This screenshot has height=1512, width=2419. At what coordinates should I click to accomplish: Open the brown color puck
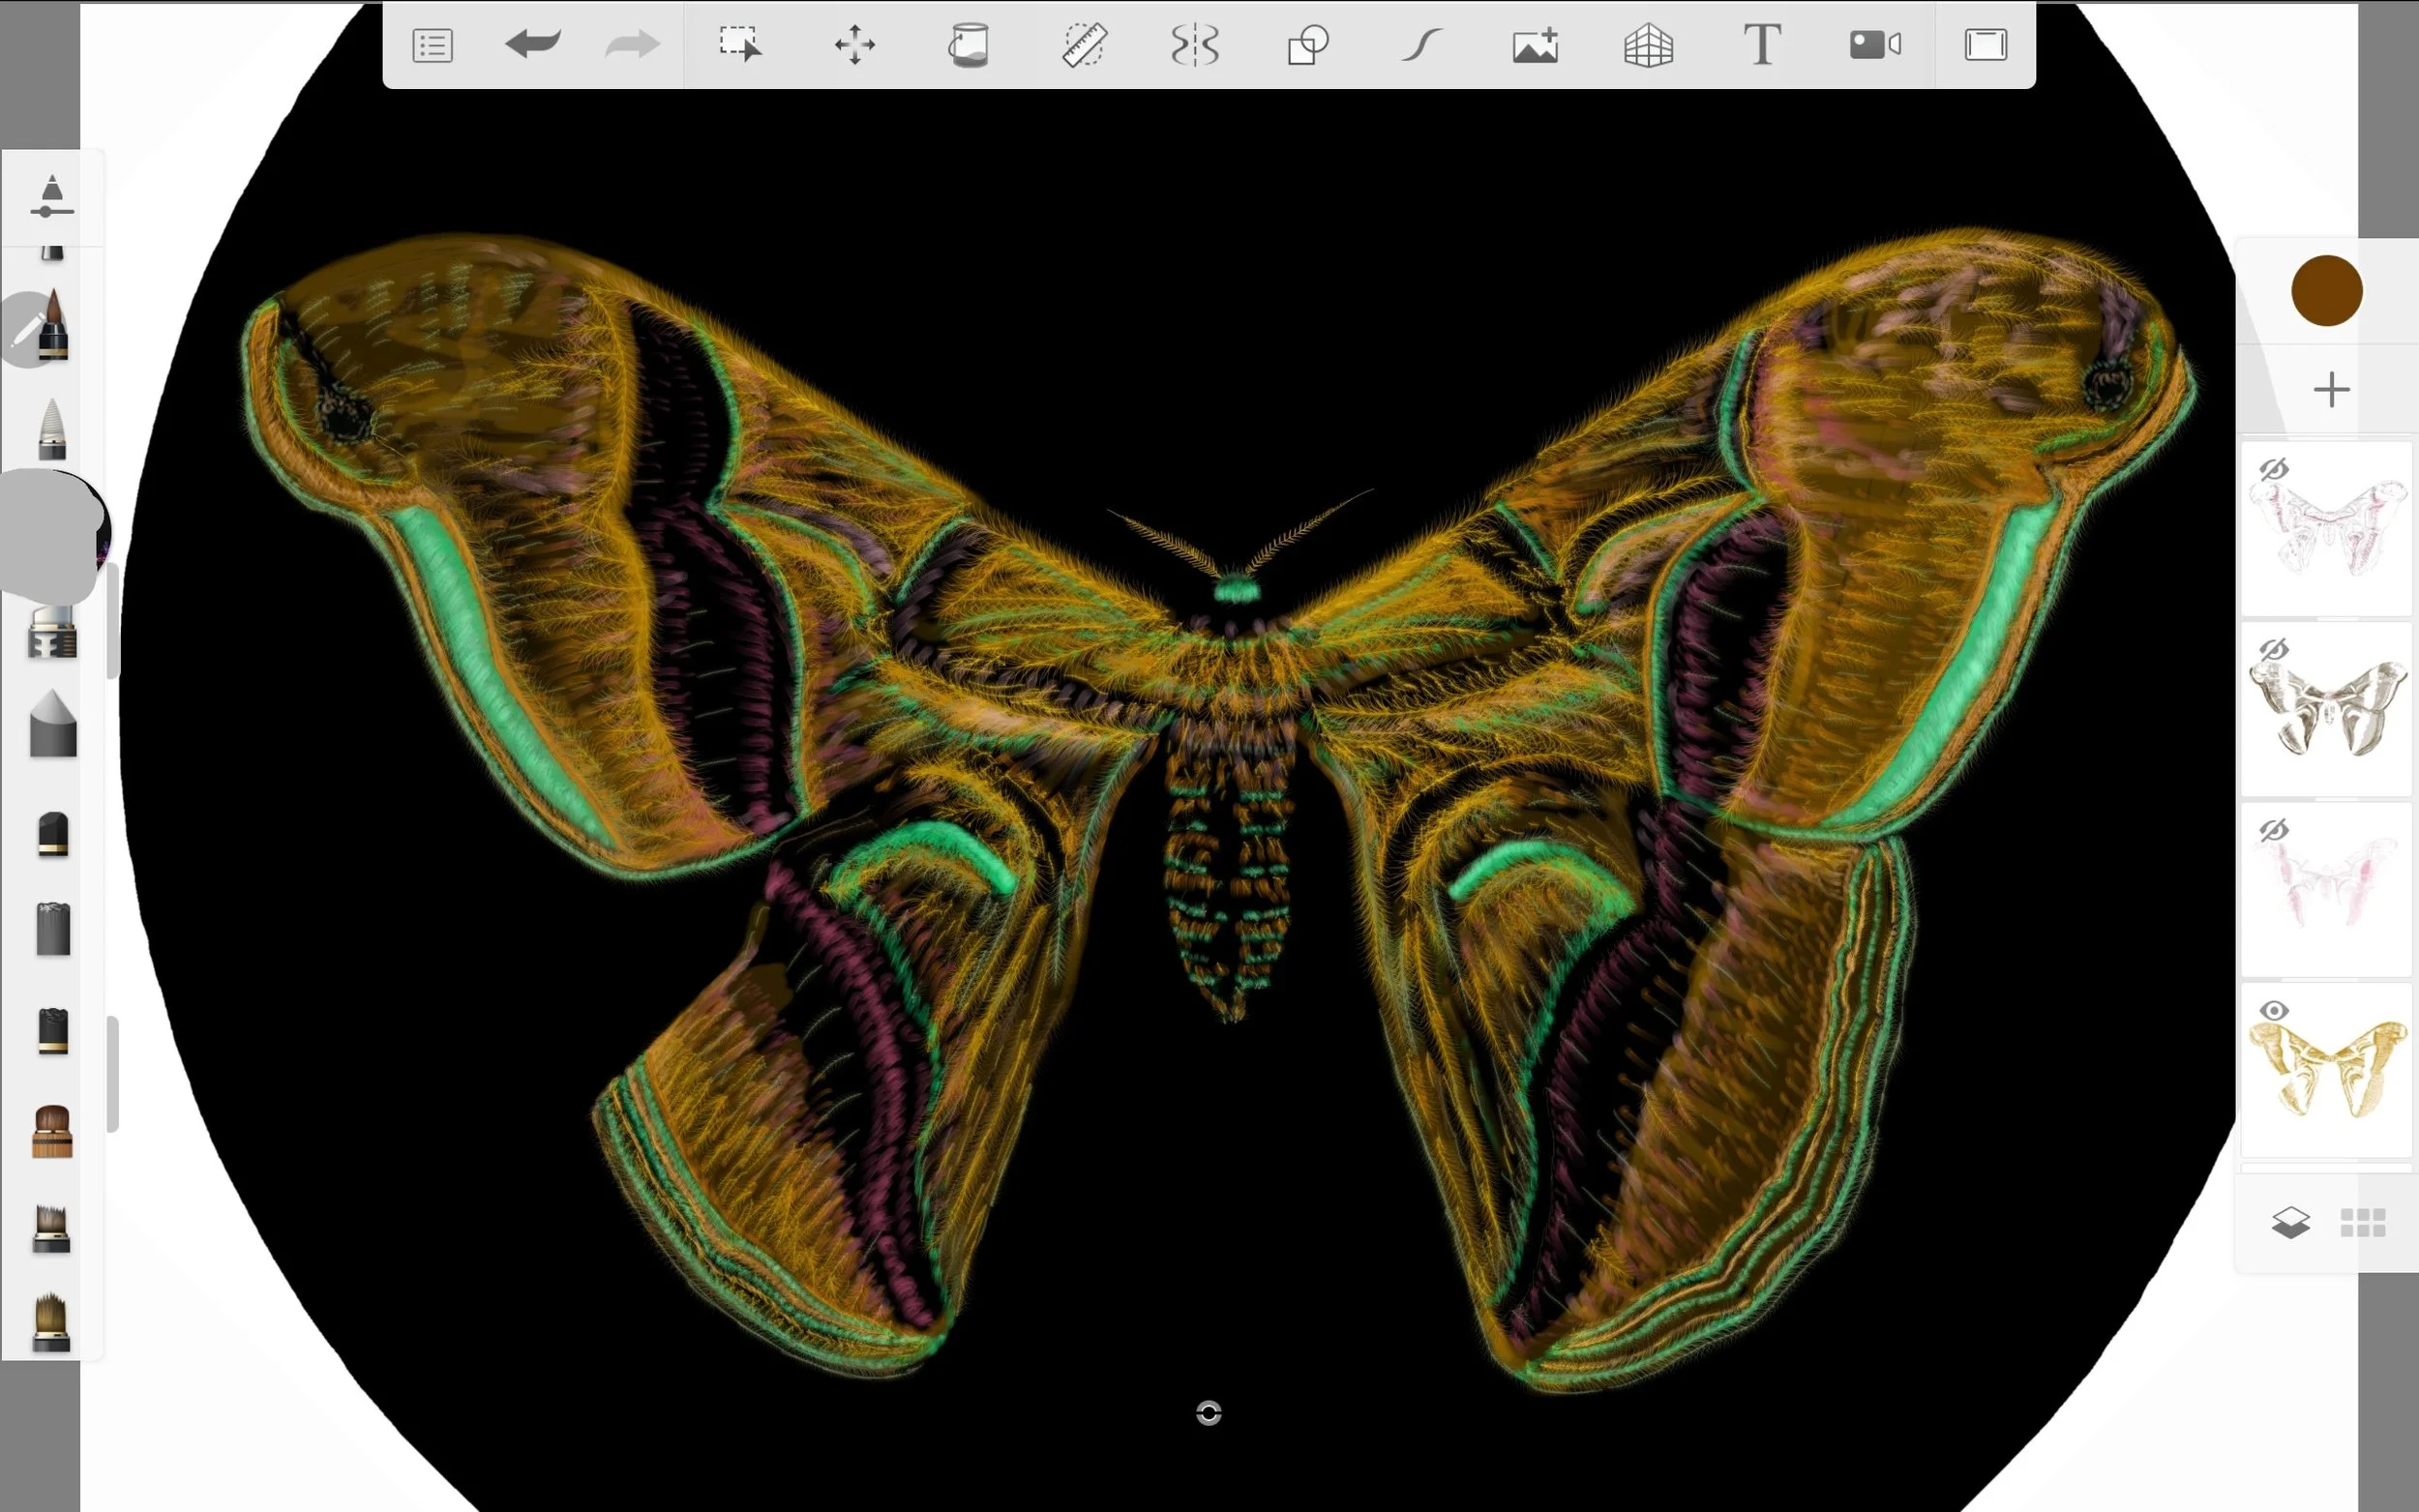coord(2326,291)
